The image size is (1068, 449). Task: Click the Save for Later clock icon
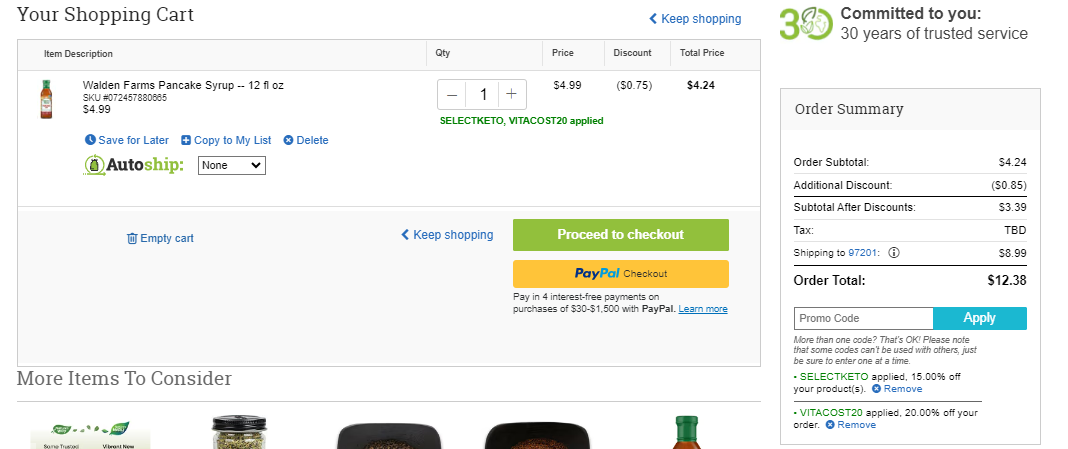(x=91, y=140)
